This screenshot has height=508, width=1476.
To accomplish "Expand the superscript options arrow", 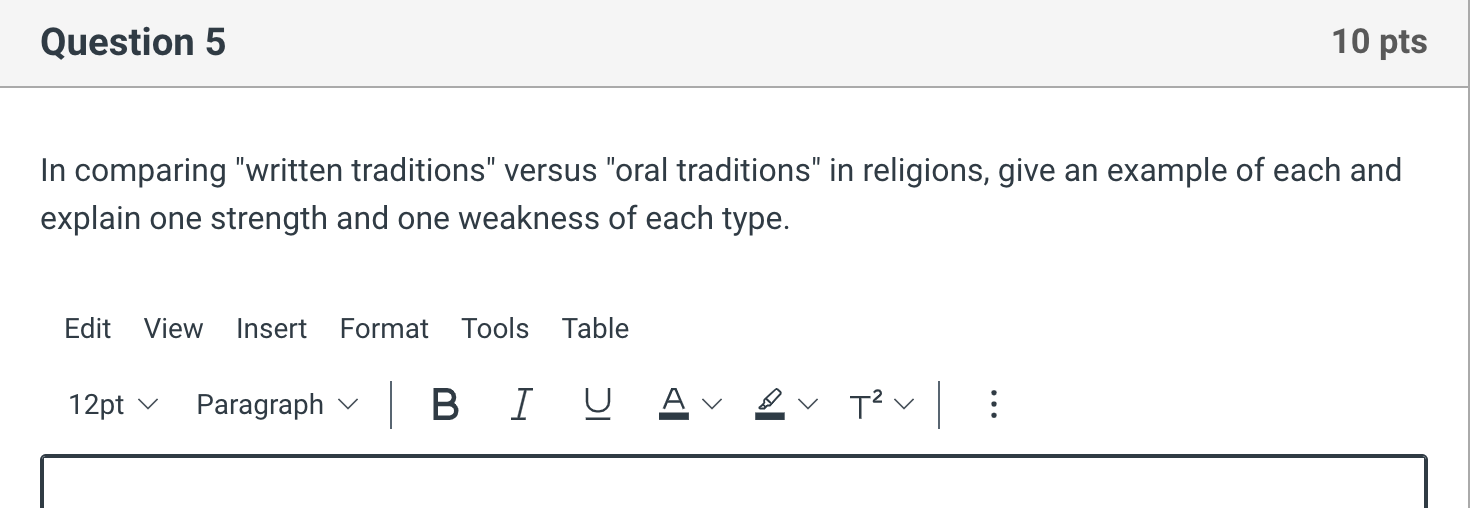I will click(x=904, y=405).
